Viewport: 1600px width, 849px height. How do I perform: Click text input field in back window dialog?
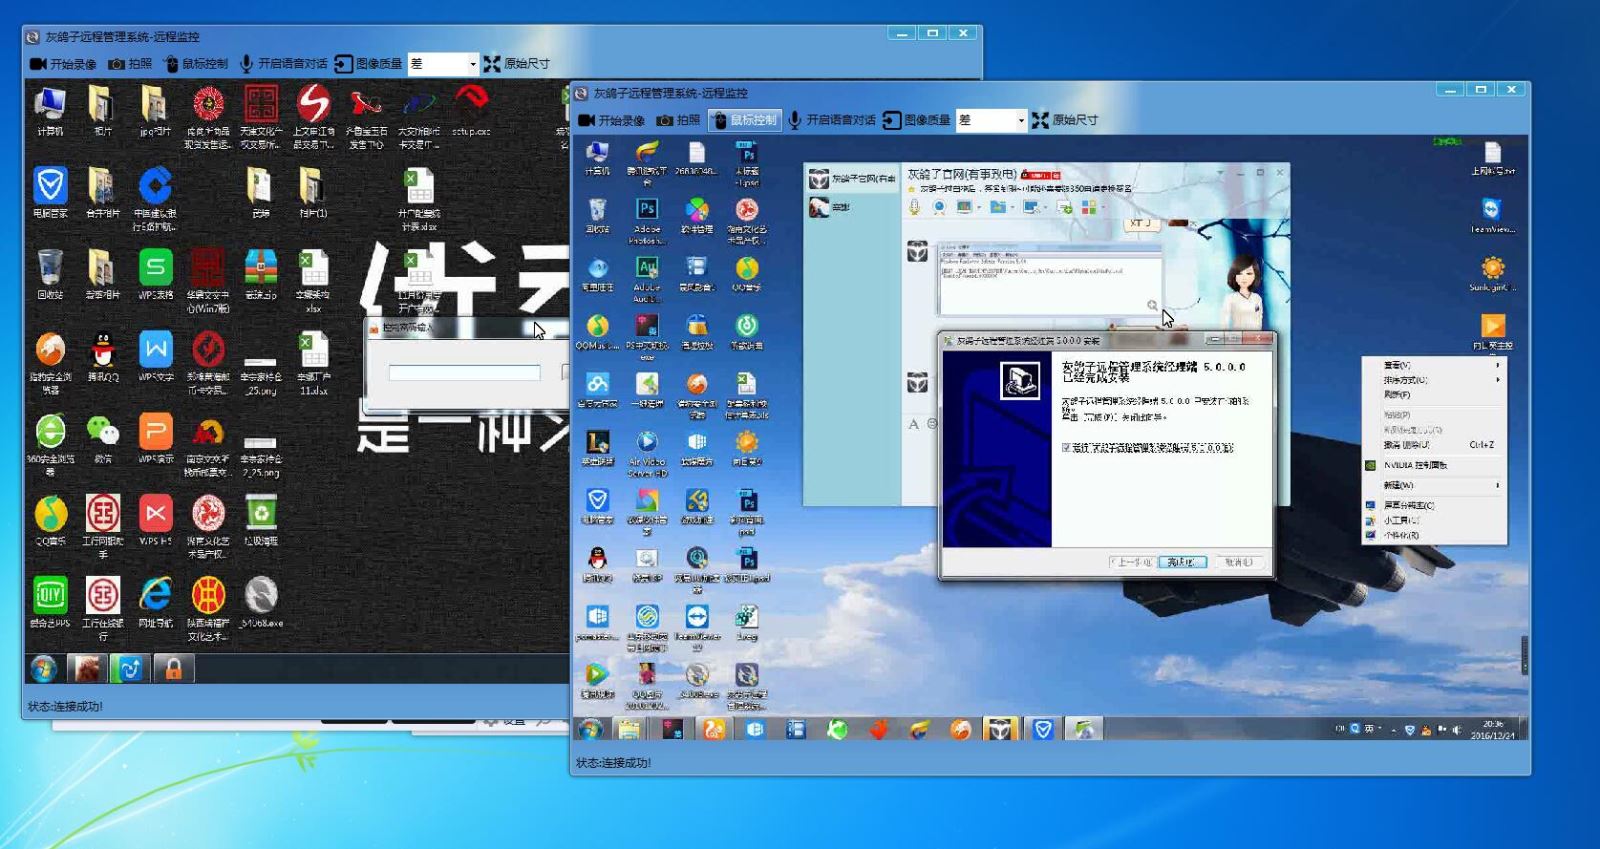[x=464, y=373]
